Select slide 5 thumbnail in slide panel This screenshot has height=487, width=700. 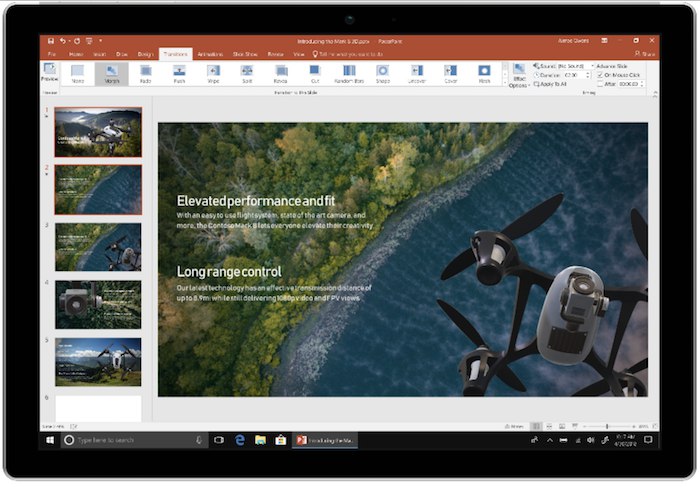(98, 362)
